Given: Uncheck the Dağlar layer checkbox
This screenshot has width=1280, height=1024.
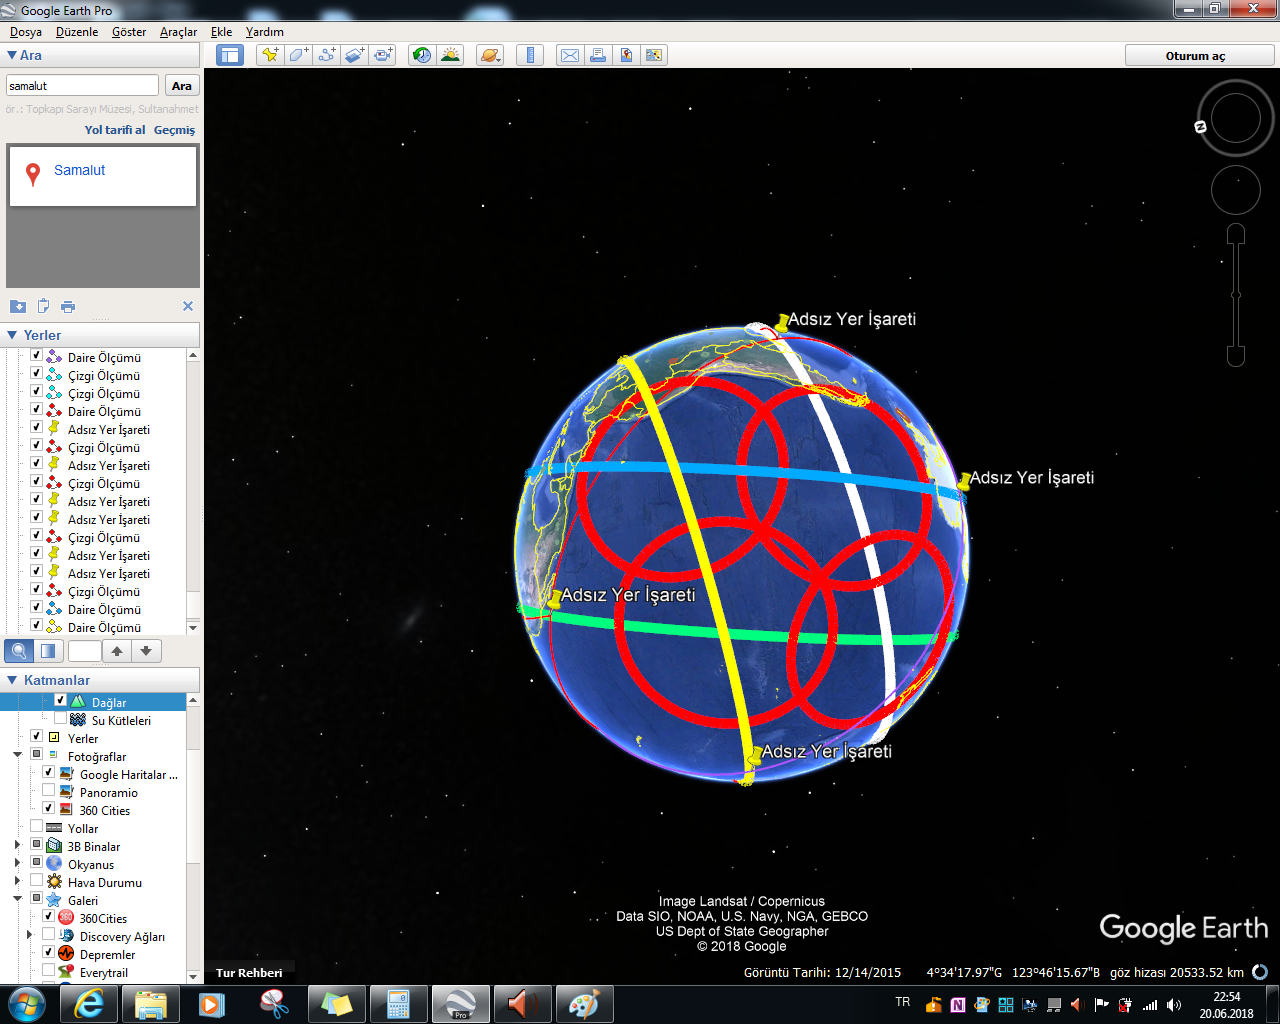Looking at the screenshot, I should pyautogui.click(x=60, y=701).
